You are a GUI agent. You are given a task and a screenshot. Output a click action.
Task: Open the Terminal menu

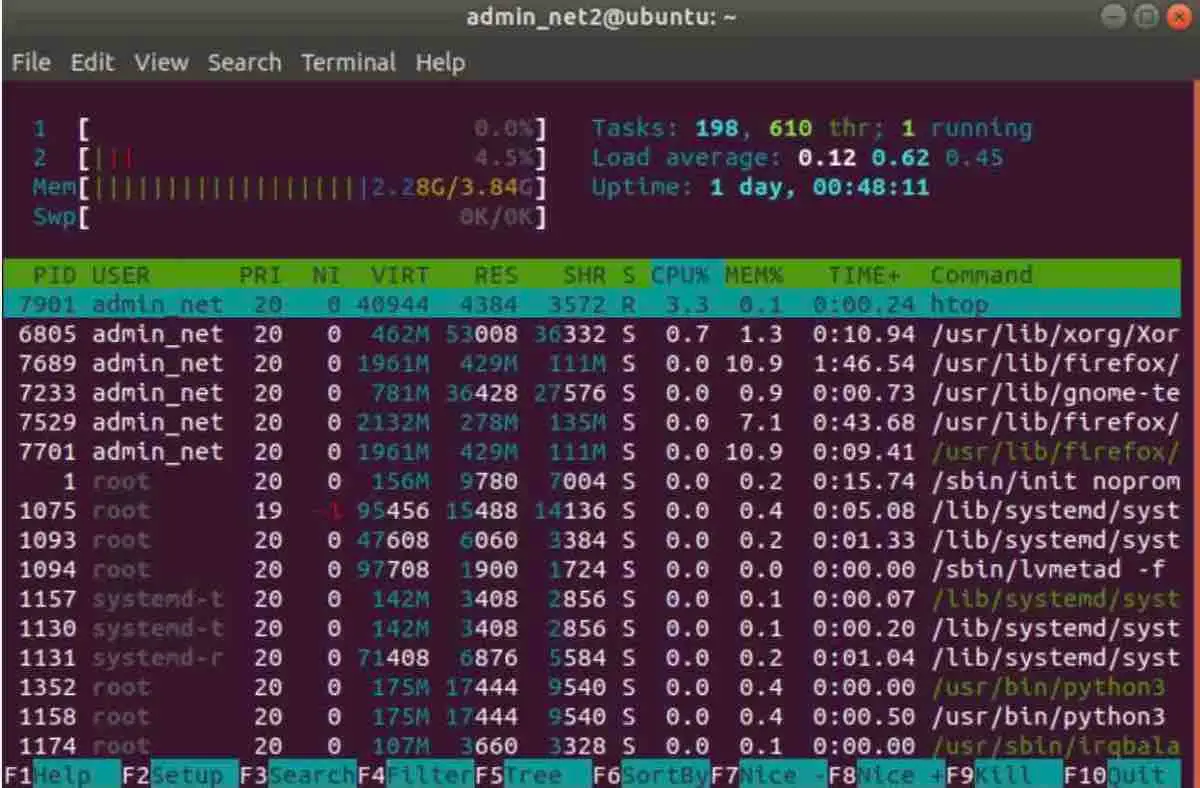(x=348, y=62)
